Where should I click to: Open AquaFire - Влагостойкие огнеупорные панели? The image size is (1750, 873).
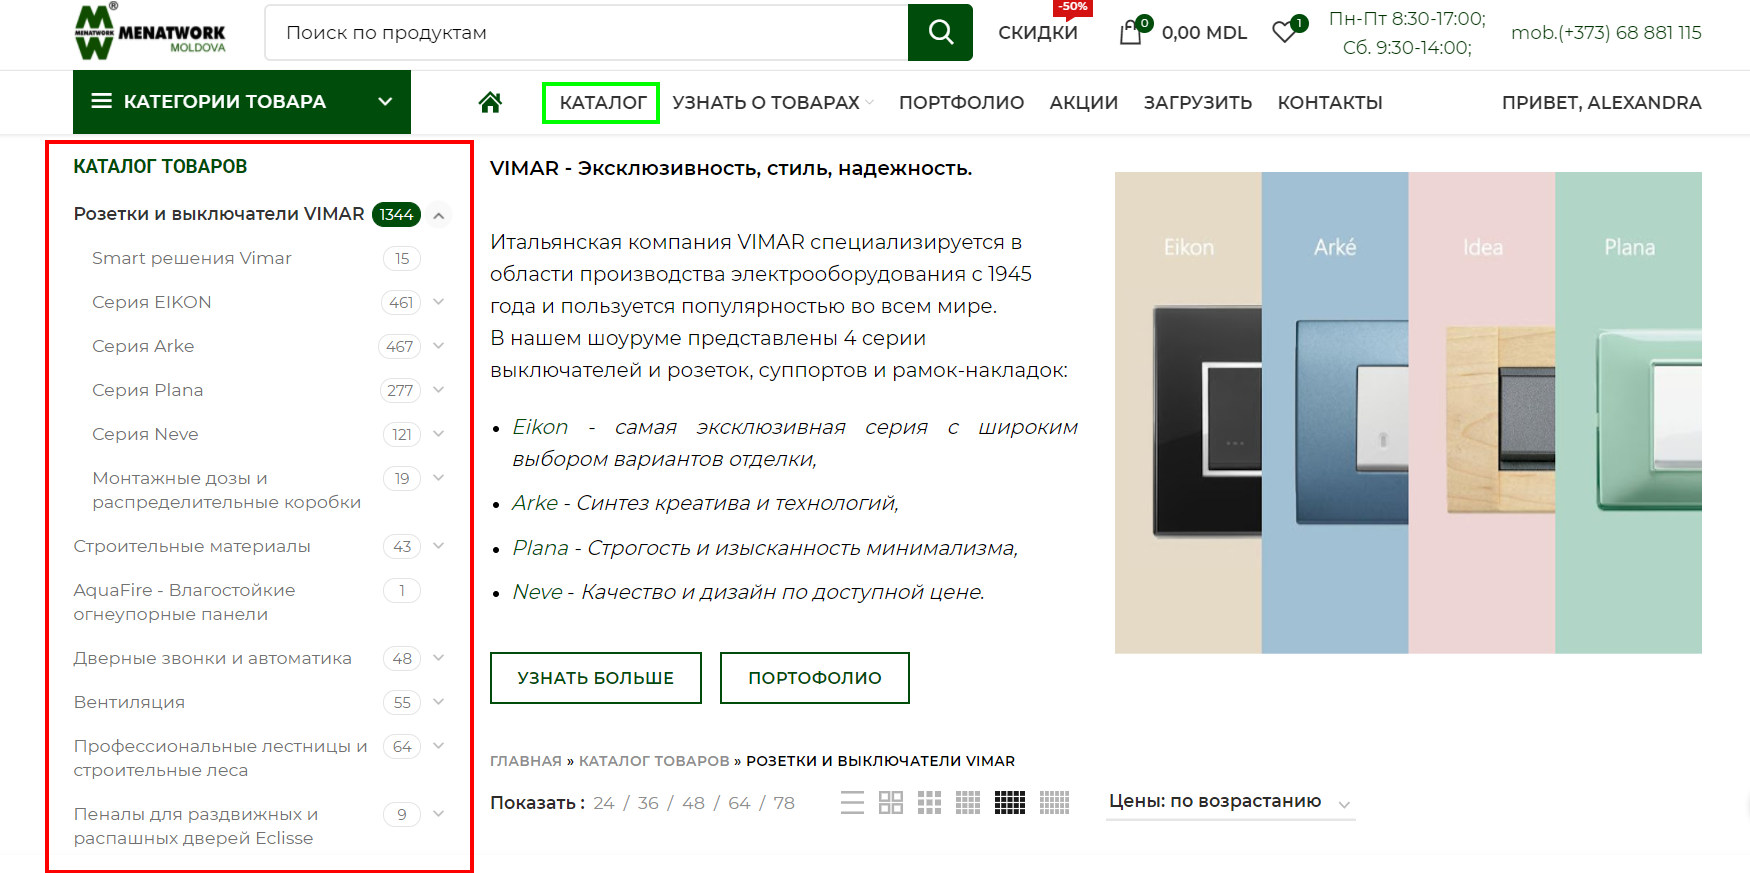[x=184, y=602]
